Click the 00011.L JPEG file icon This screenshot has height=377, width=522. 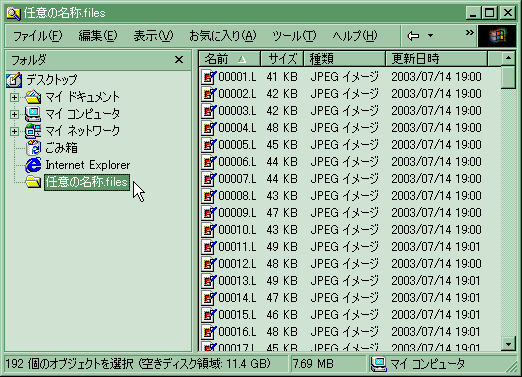[209, 247]
